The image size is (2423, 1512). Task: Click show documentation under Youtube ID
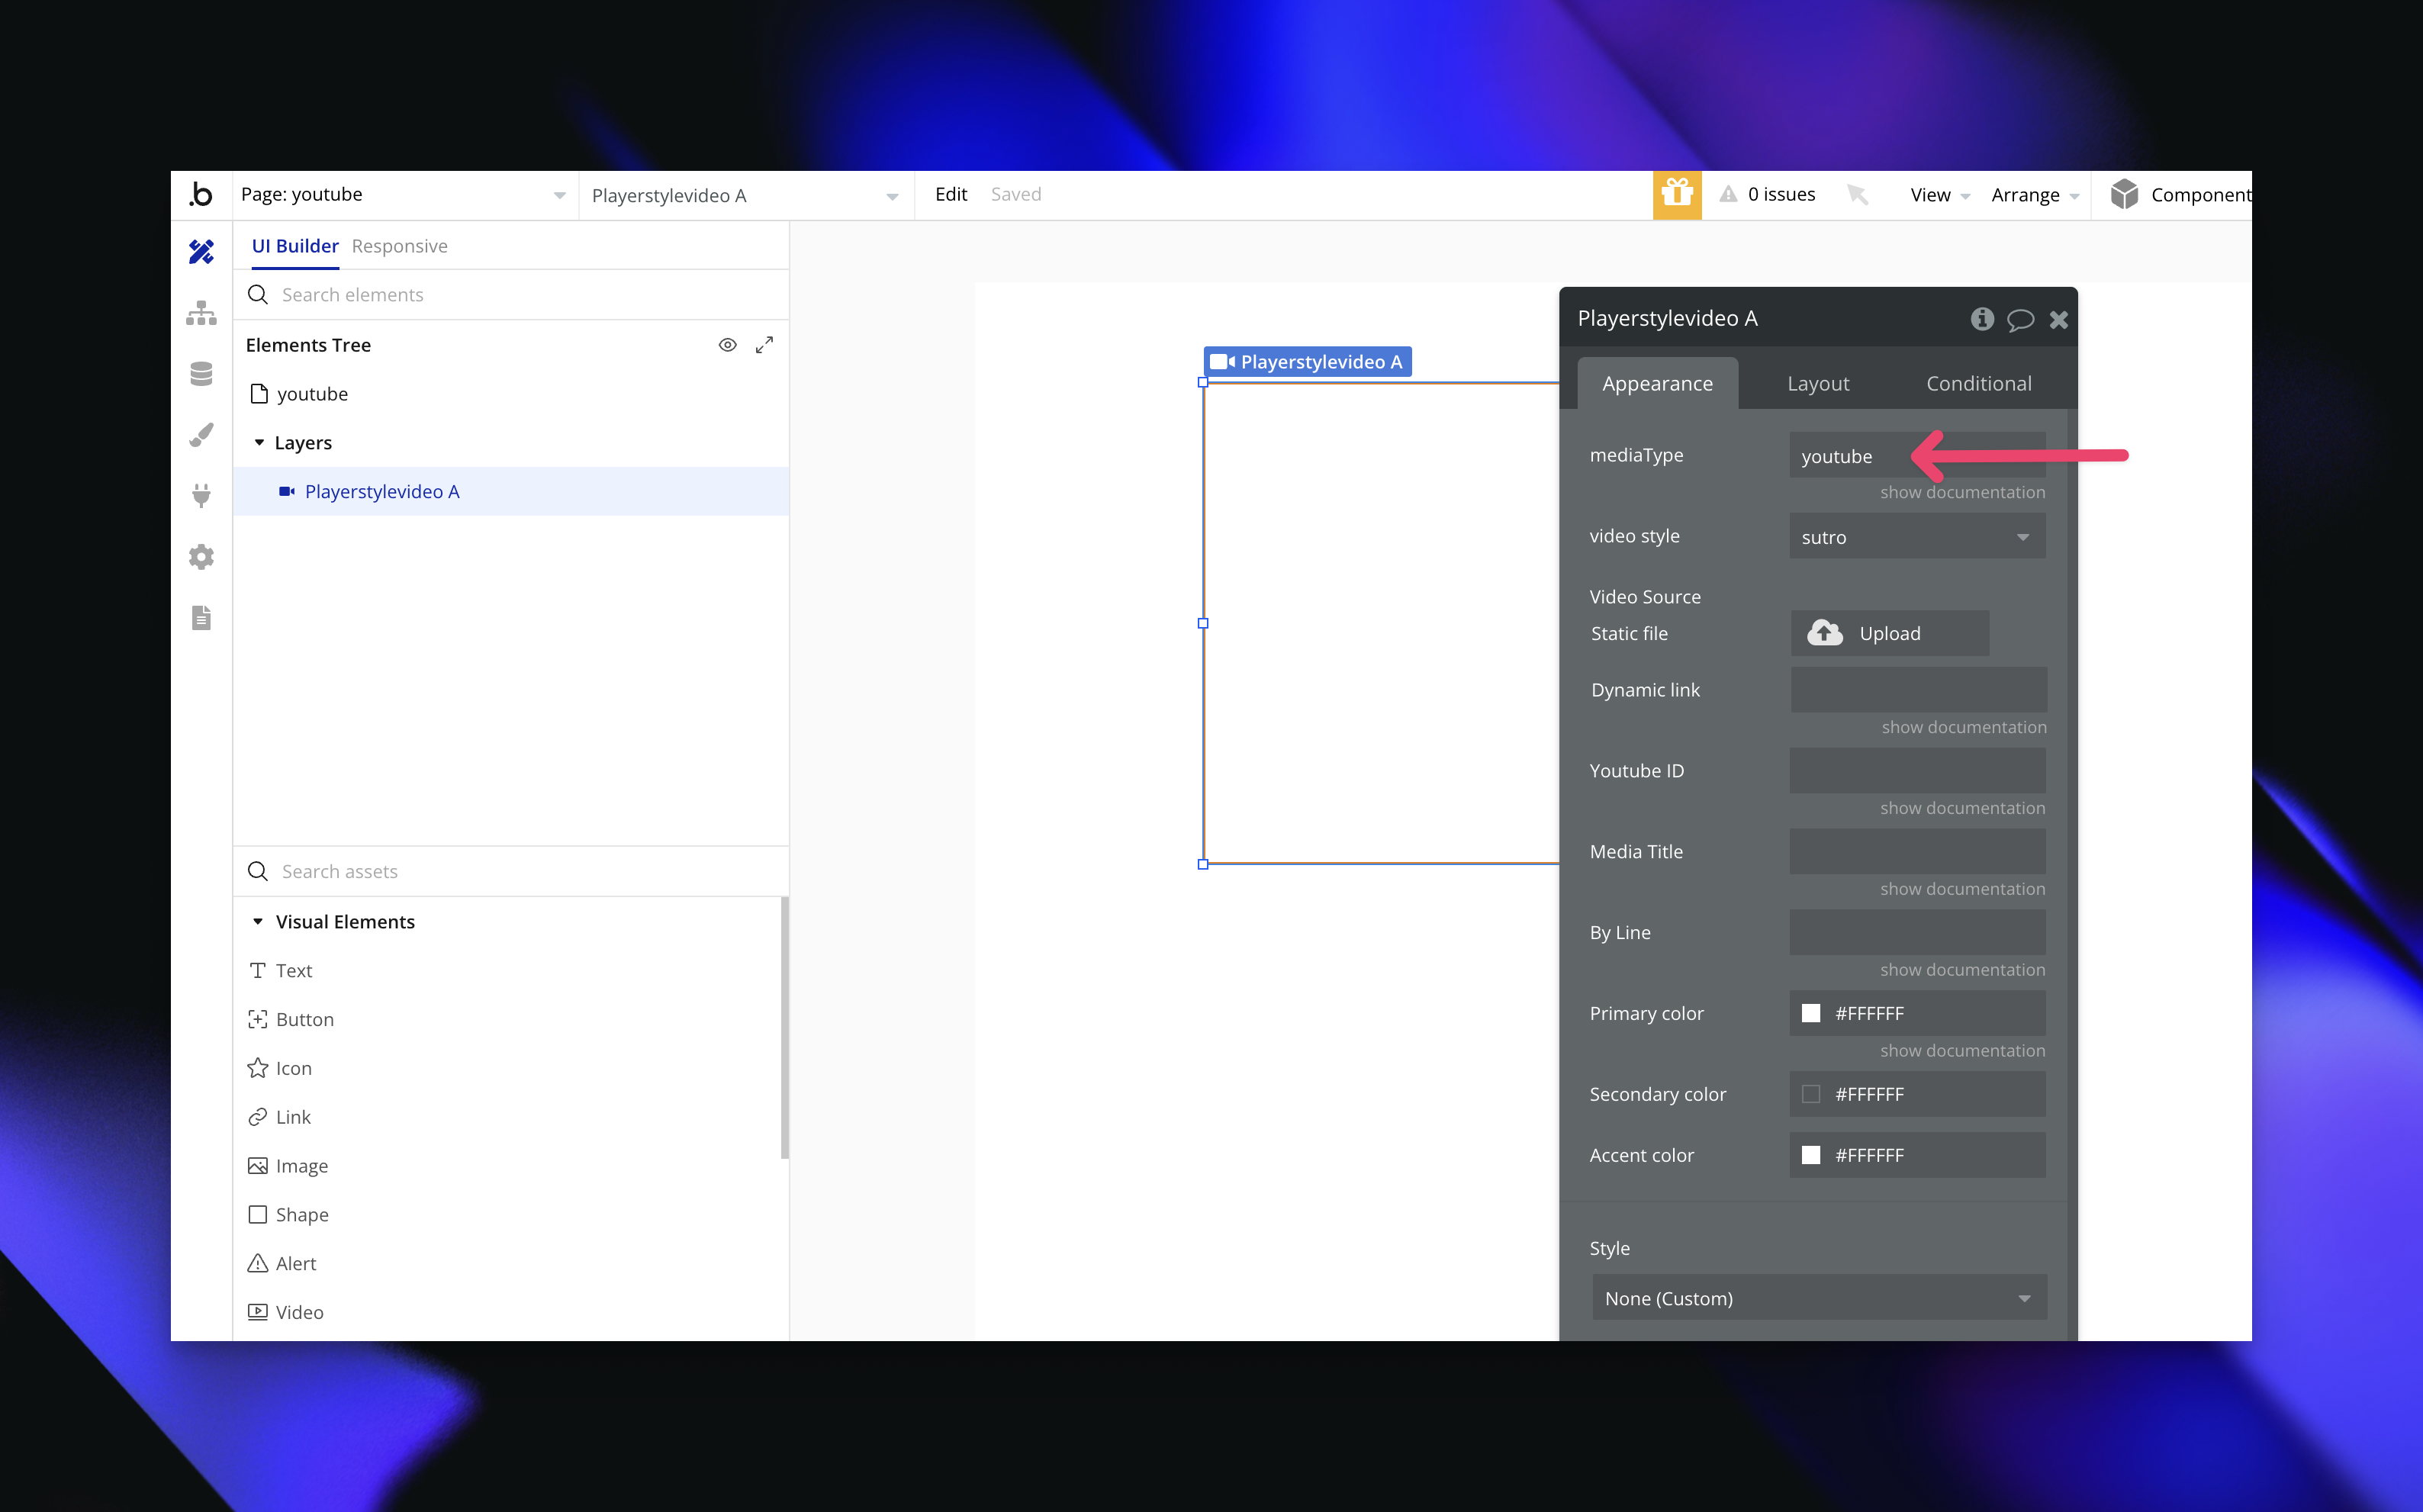1962,808
